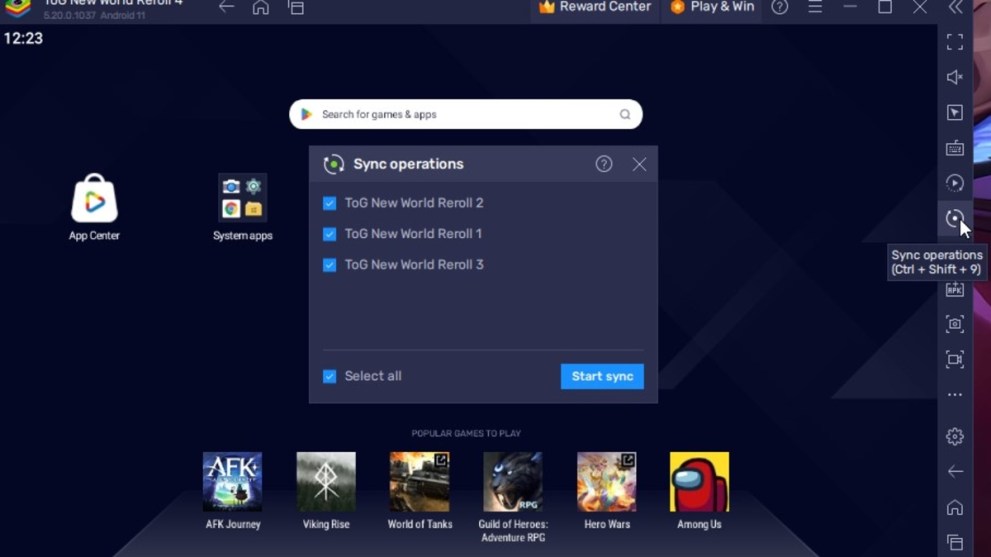Toggle the mute volume icon in sidebar
Viewport: 991px width, 557px height.
tap(954, 77)
